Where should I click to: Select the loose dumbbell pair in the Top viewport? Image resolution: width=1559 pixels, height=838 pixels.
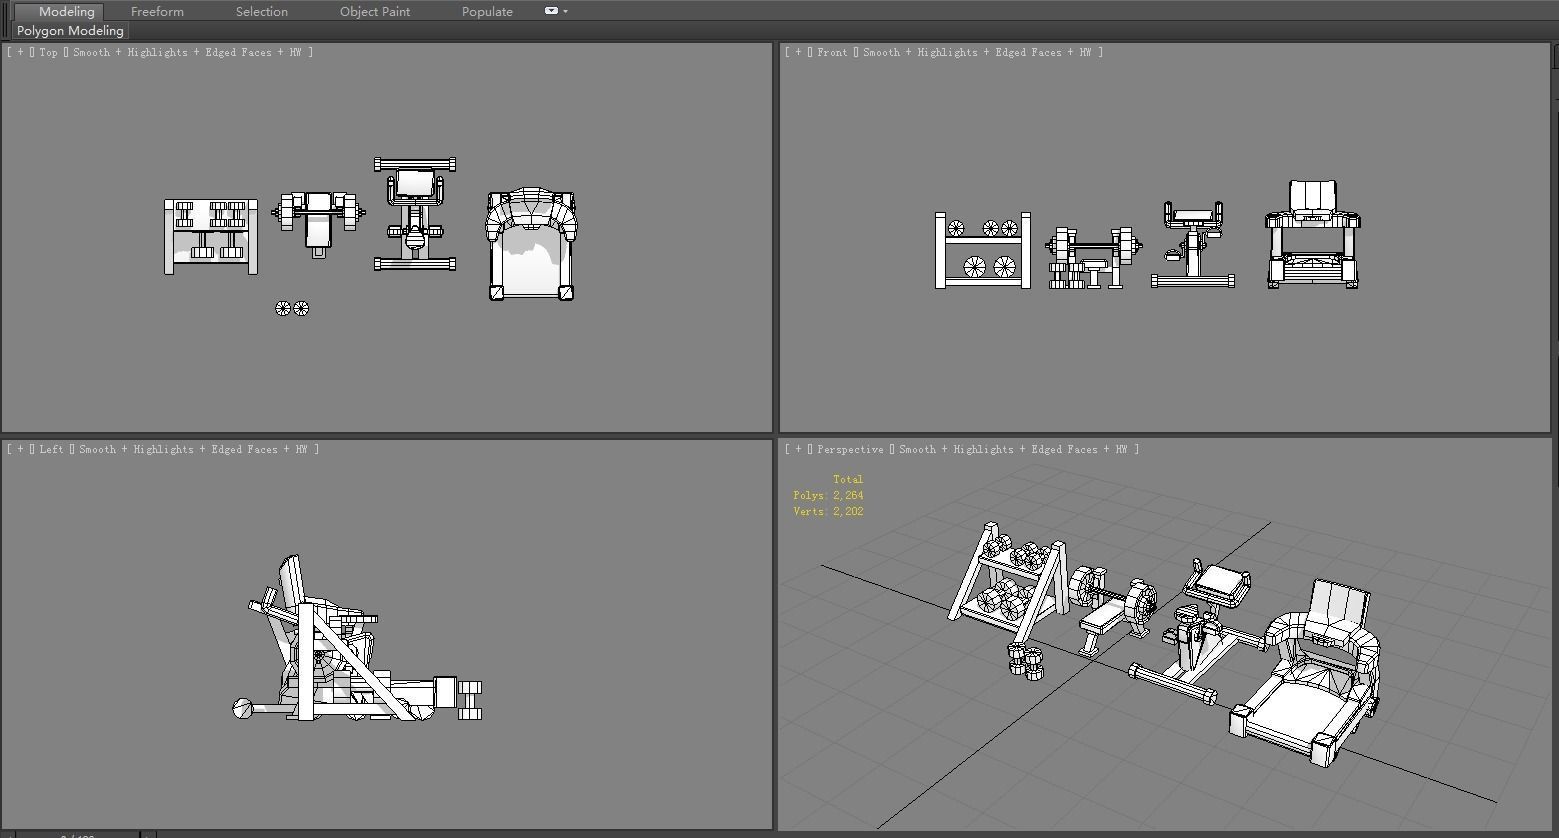292,308
